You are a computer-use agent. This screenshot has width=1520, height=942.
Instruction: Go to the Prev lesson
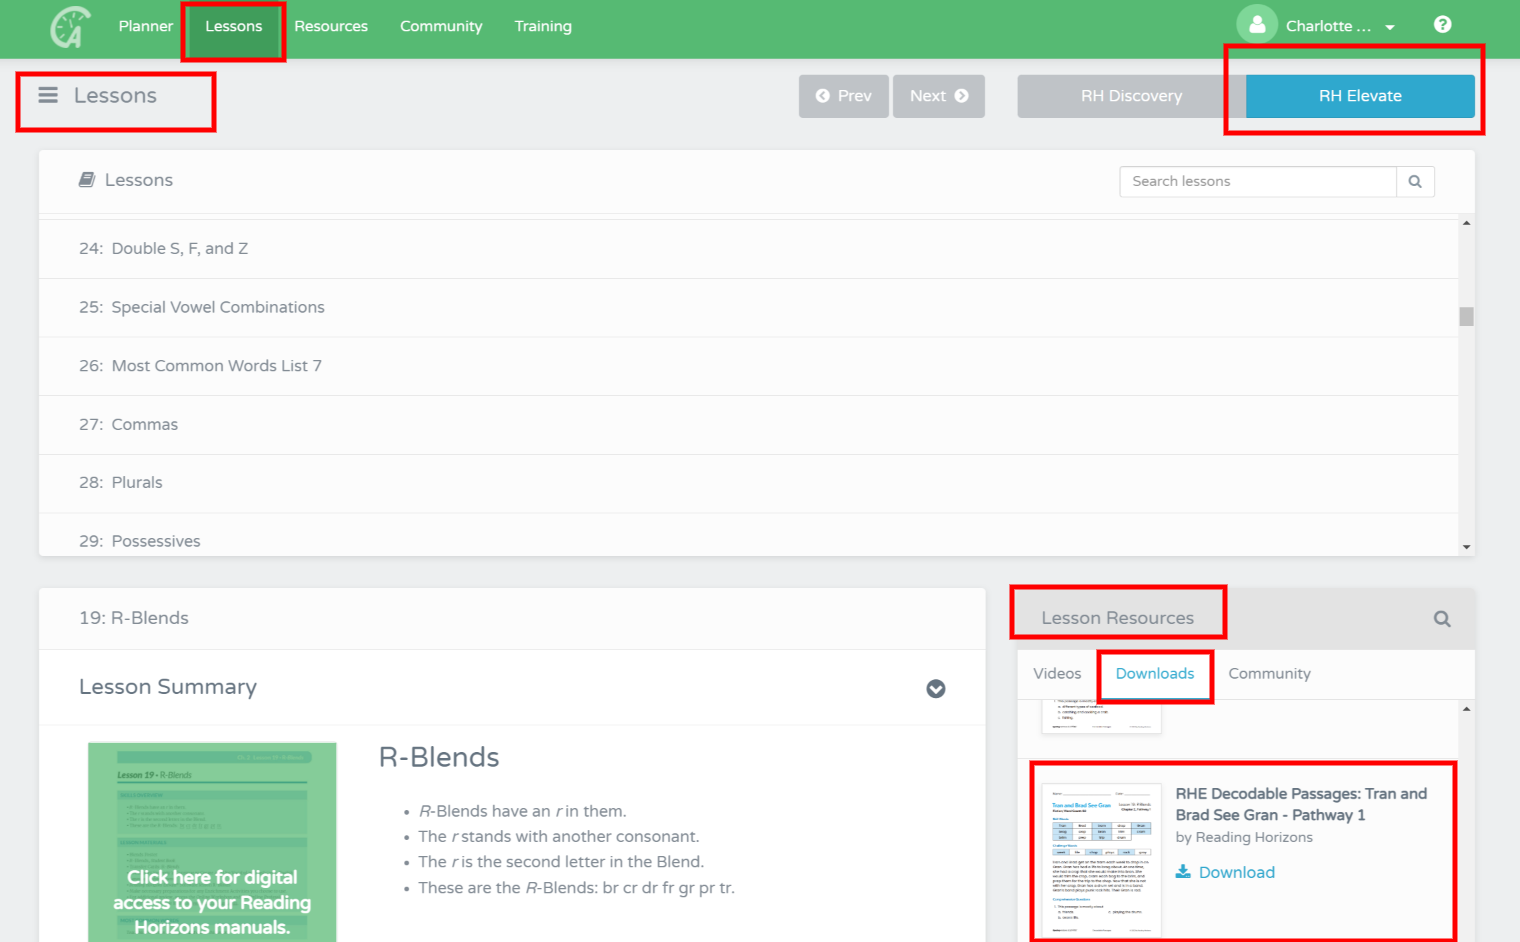(843, 96)
